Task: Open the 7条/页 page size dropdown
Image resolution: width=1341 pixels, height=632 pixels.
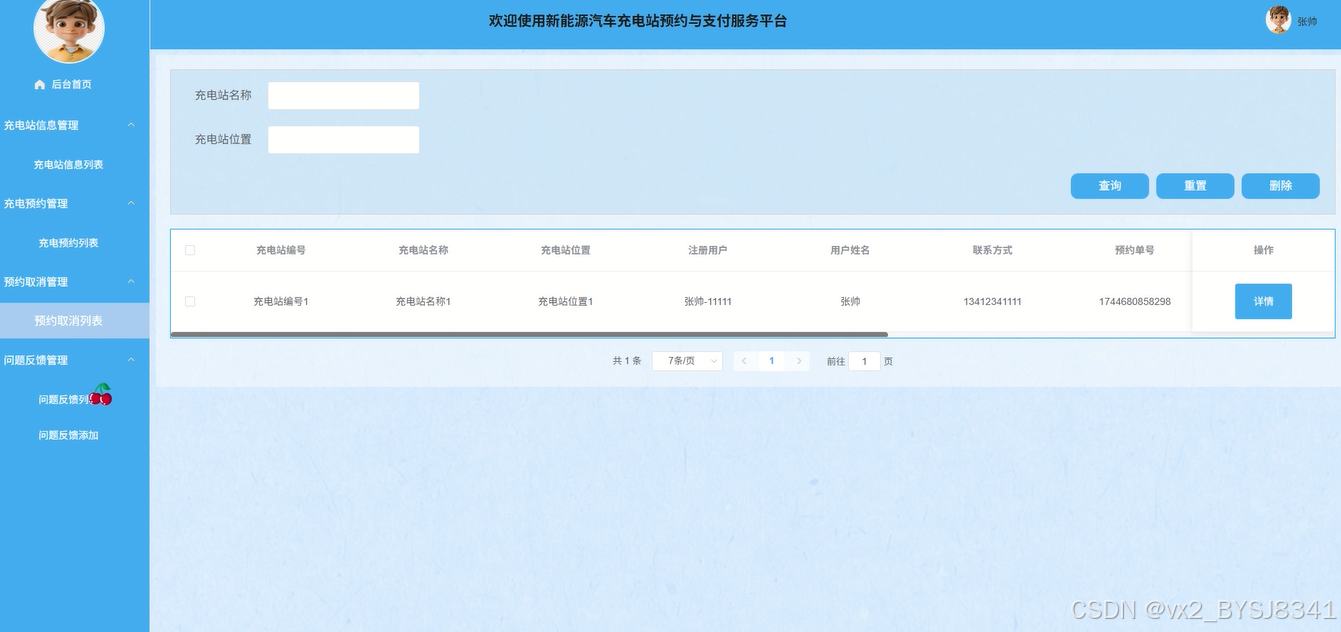Action: point(687,361)
